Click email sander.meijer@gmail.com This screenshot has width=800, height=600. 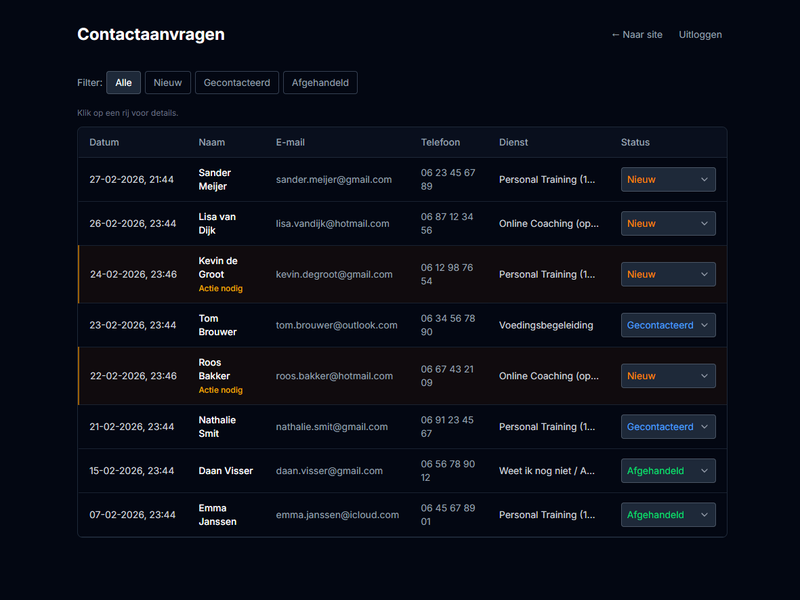pyautogui.click(x=334, y=180)
